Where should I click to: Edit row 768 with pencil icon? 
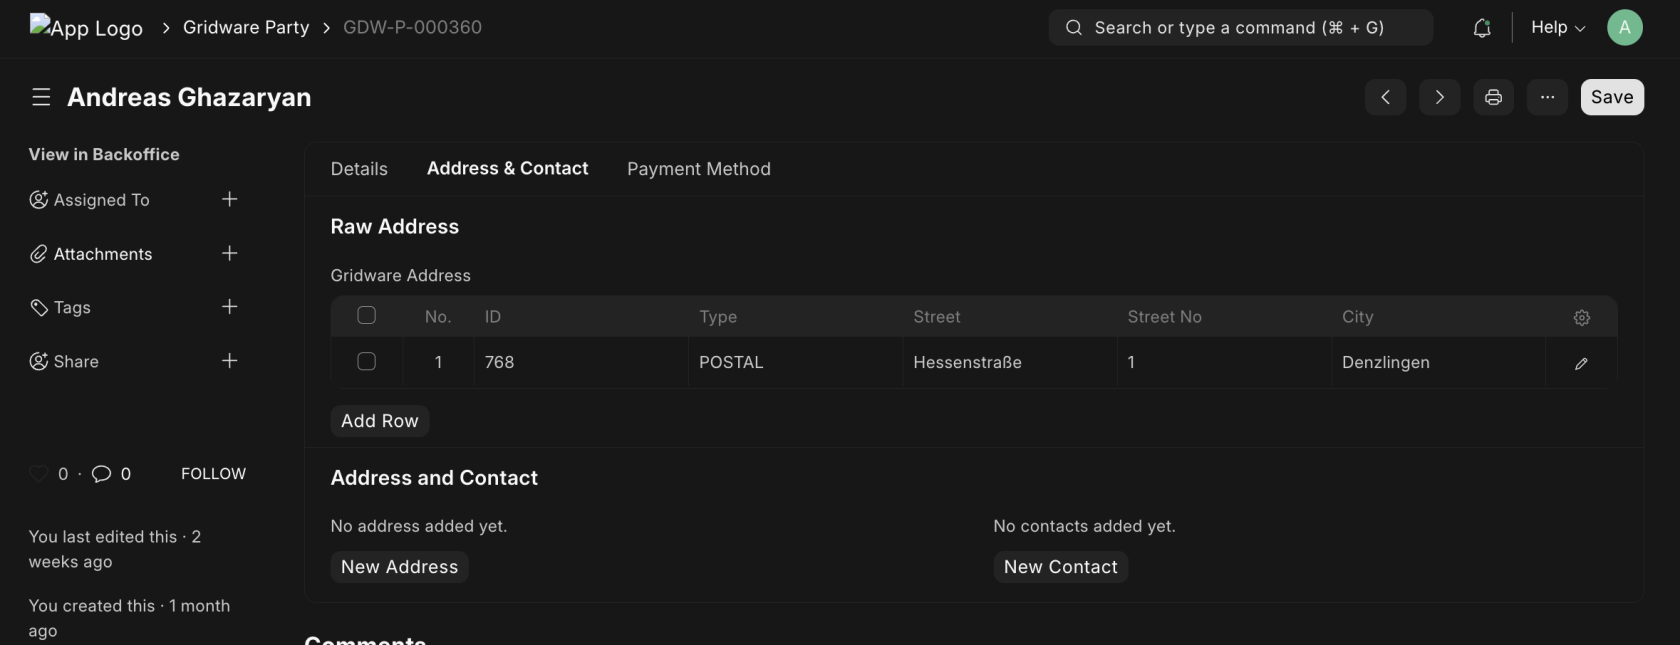click(x=1581, y=363)
